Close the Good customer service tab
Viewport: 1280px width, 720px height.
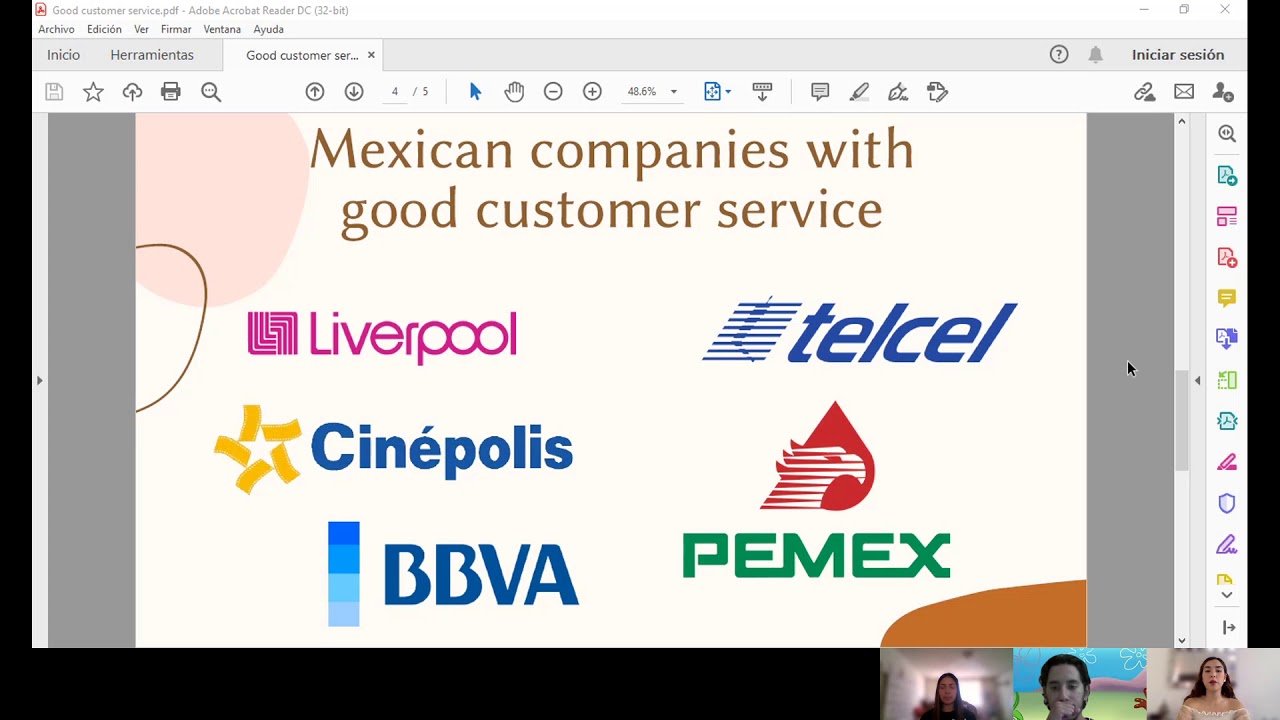(371, 55)
